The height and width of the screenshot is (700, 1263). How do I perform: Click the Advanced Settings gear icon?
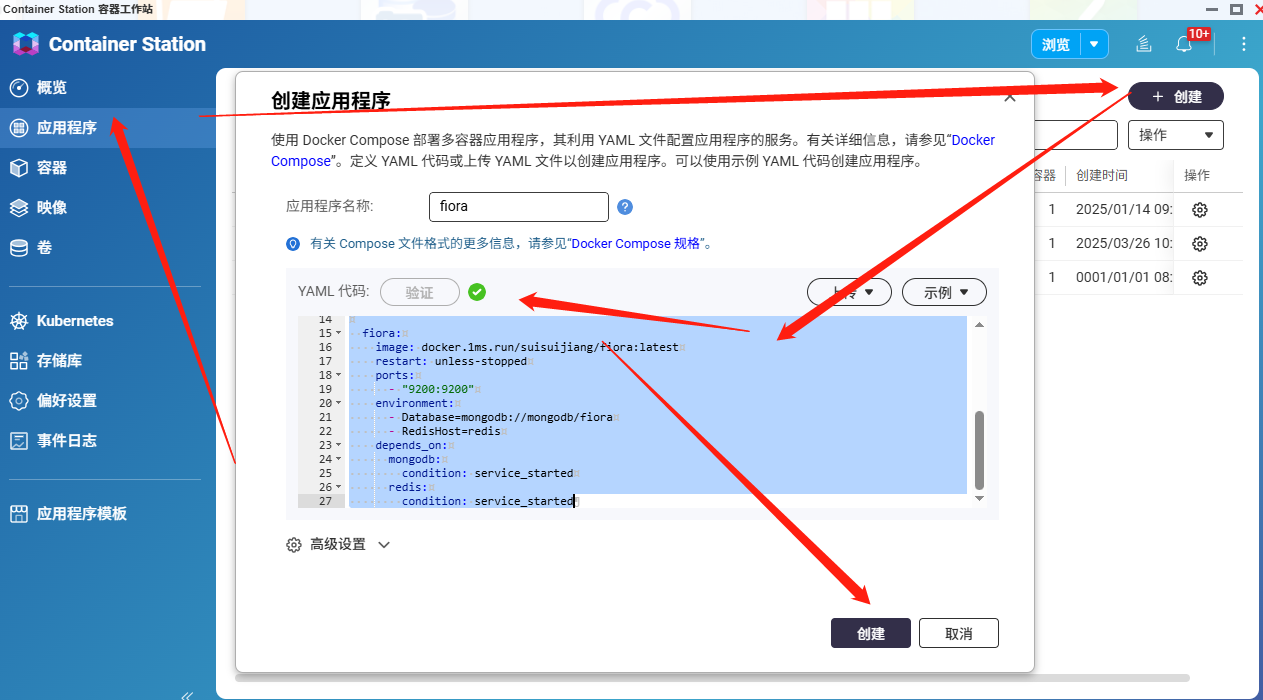pyautogui.click(x=294, y=545)
